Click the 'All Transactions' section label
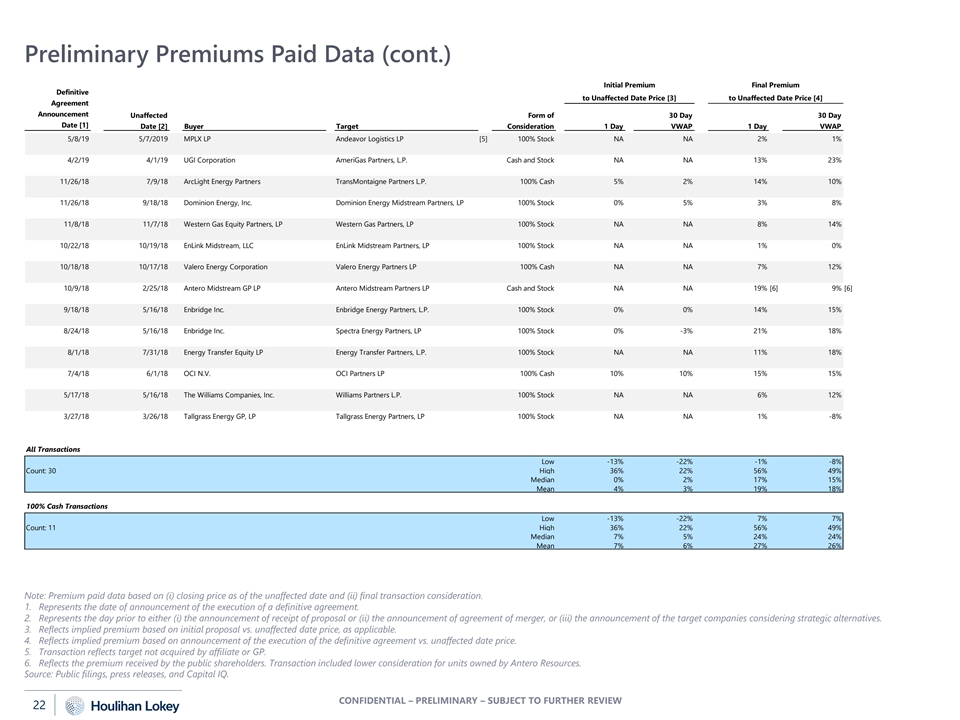The image size is (960, 720). pyautogui.click(x=53, y=449)
